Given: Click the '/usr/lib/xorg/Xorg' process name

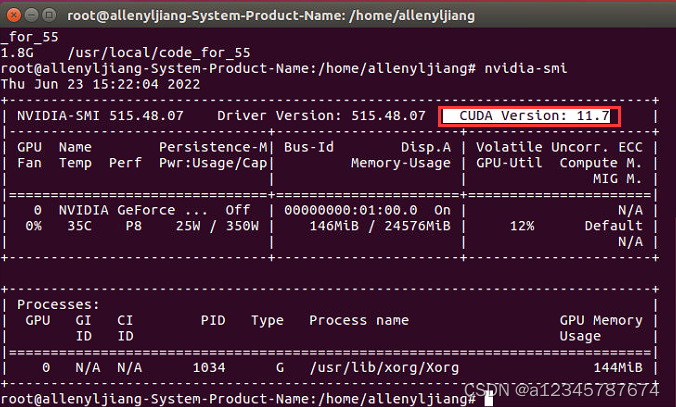Looking at the screenshot, I should tap(384, 368).
